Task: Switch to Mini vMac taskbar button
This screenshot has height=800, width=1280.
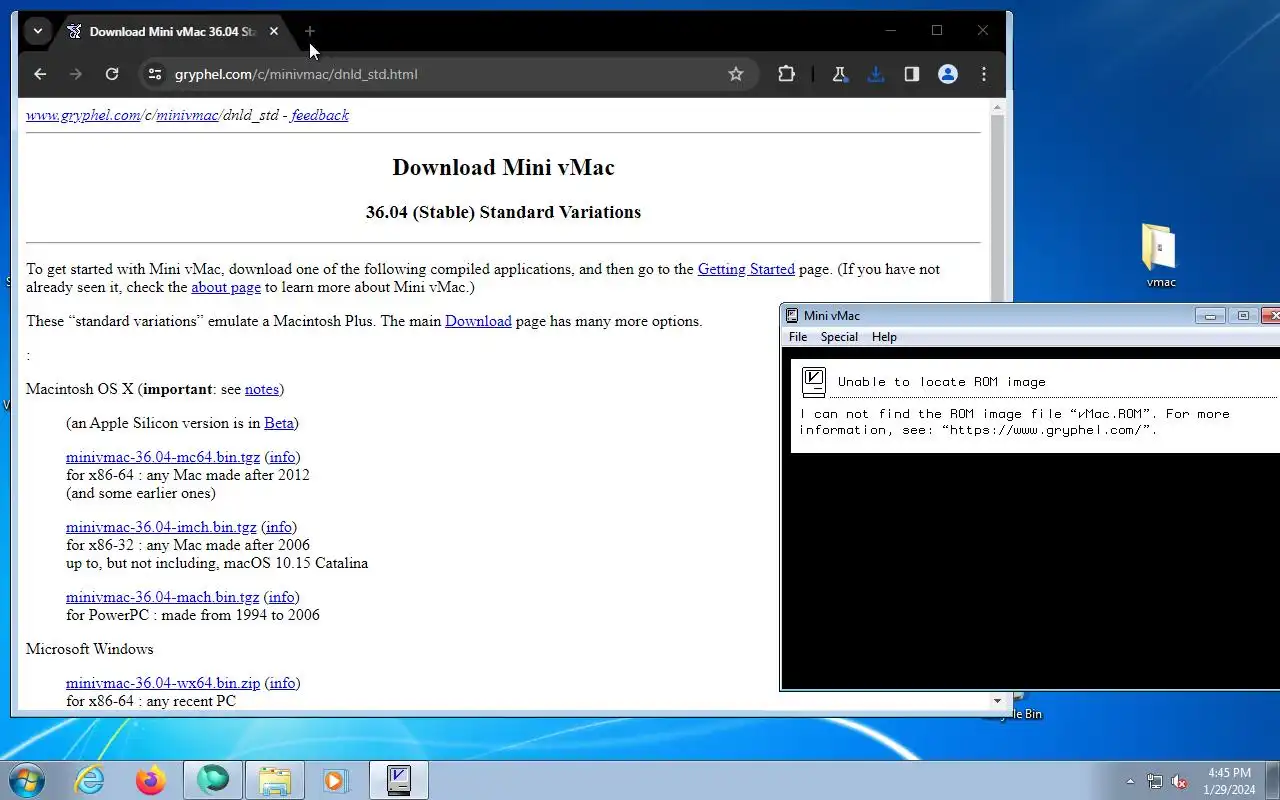Action: (x=399, y=780)
